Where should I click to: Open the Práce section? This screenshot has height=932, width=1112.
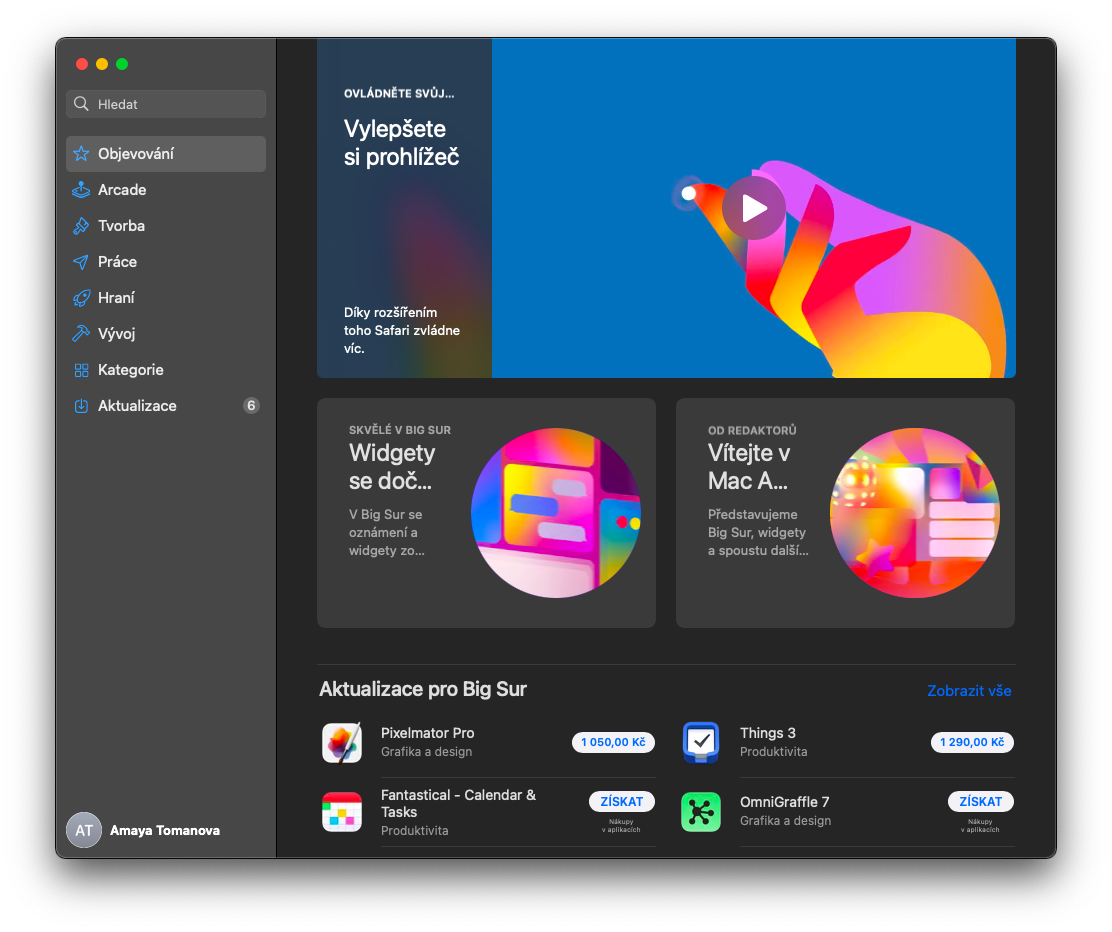click(166, 262)
